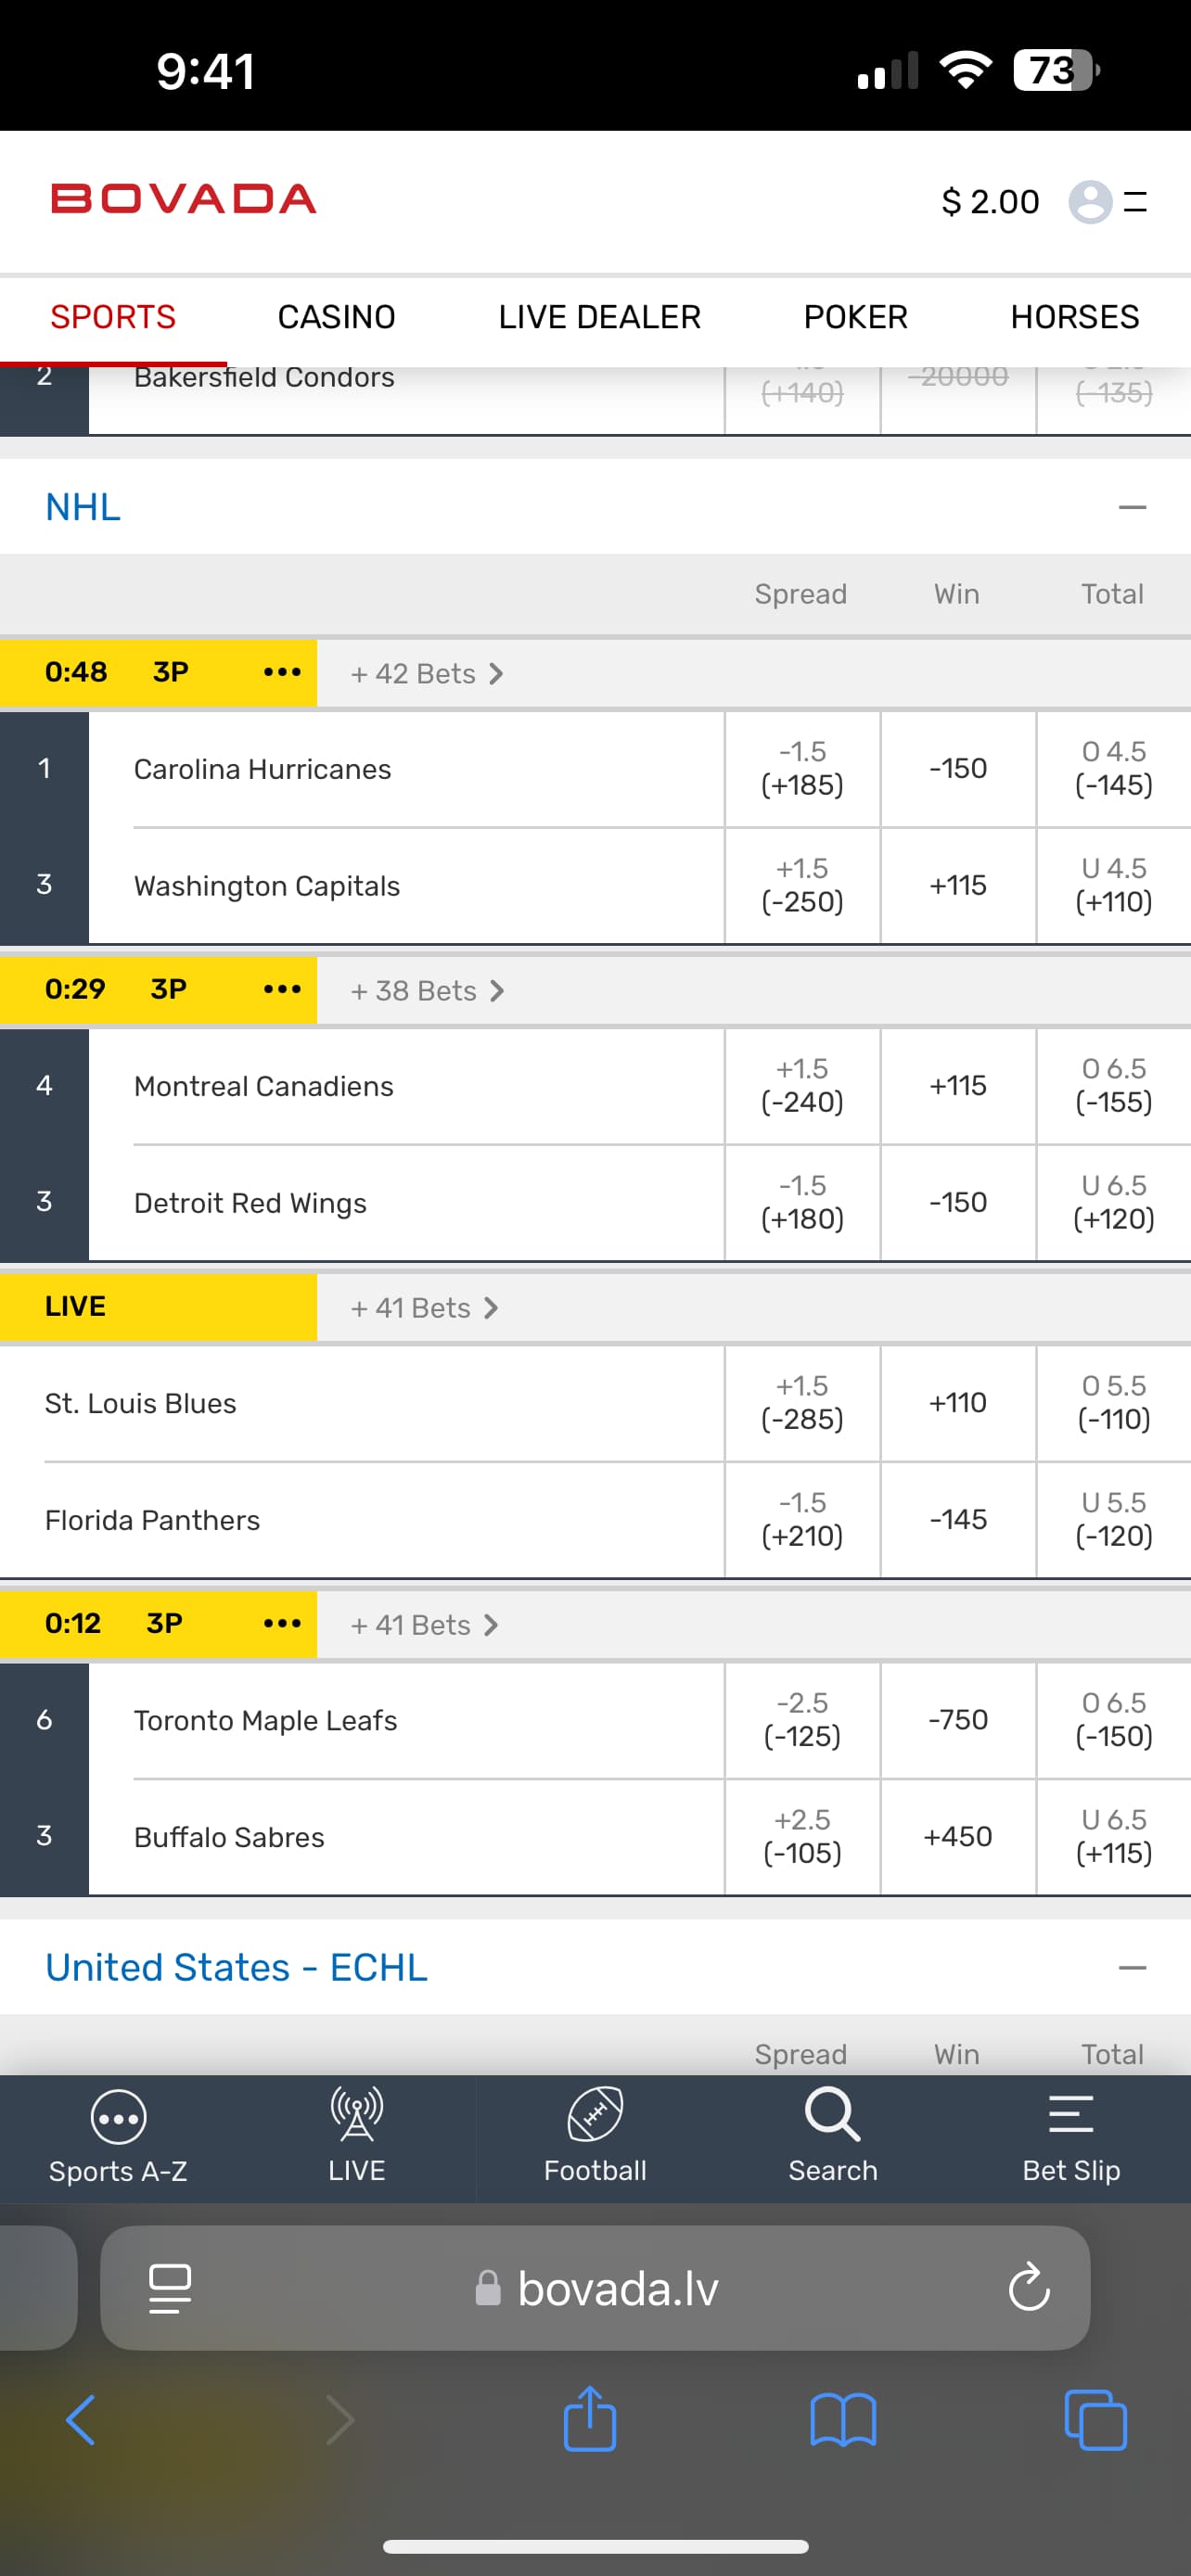Collapse the United States - ECHL section
The image size is (1191, 2576).
pyautogui.click(x=1132, y=1968)
